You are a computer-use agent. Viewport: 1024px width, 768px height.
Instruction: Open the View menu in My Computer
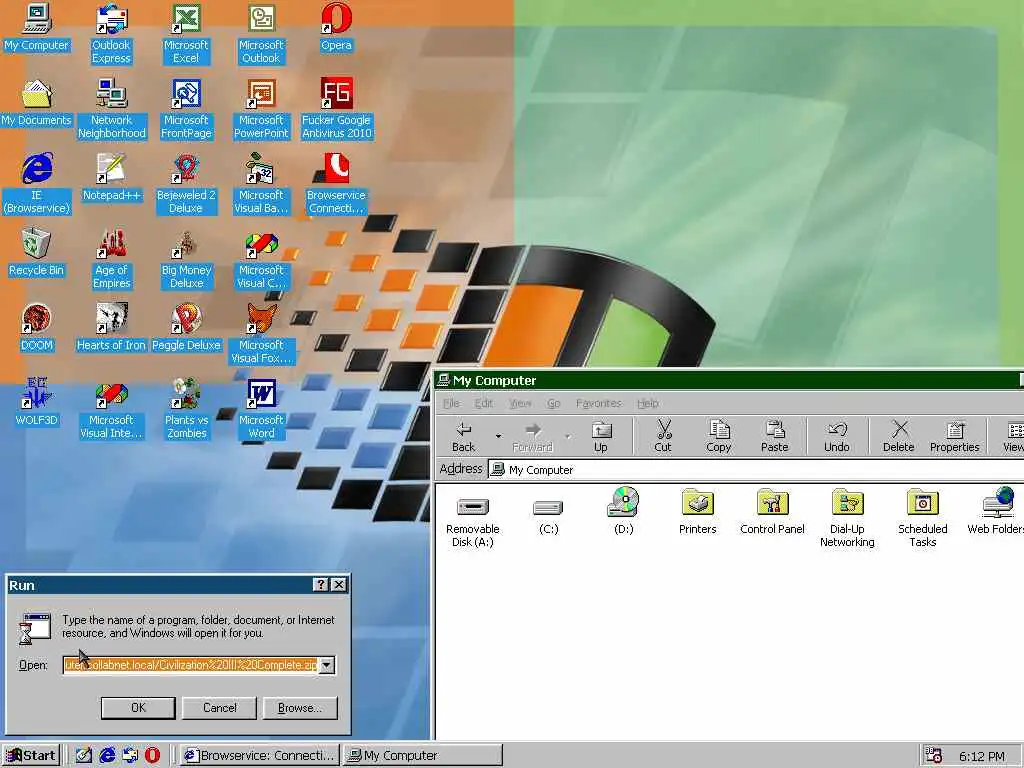pyautogui.click(x=520, y=403)
